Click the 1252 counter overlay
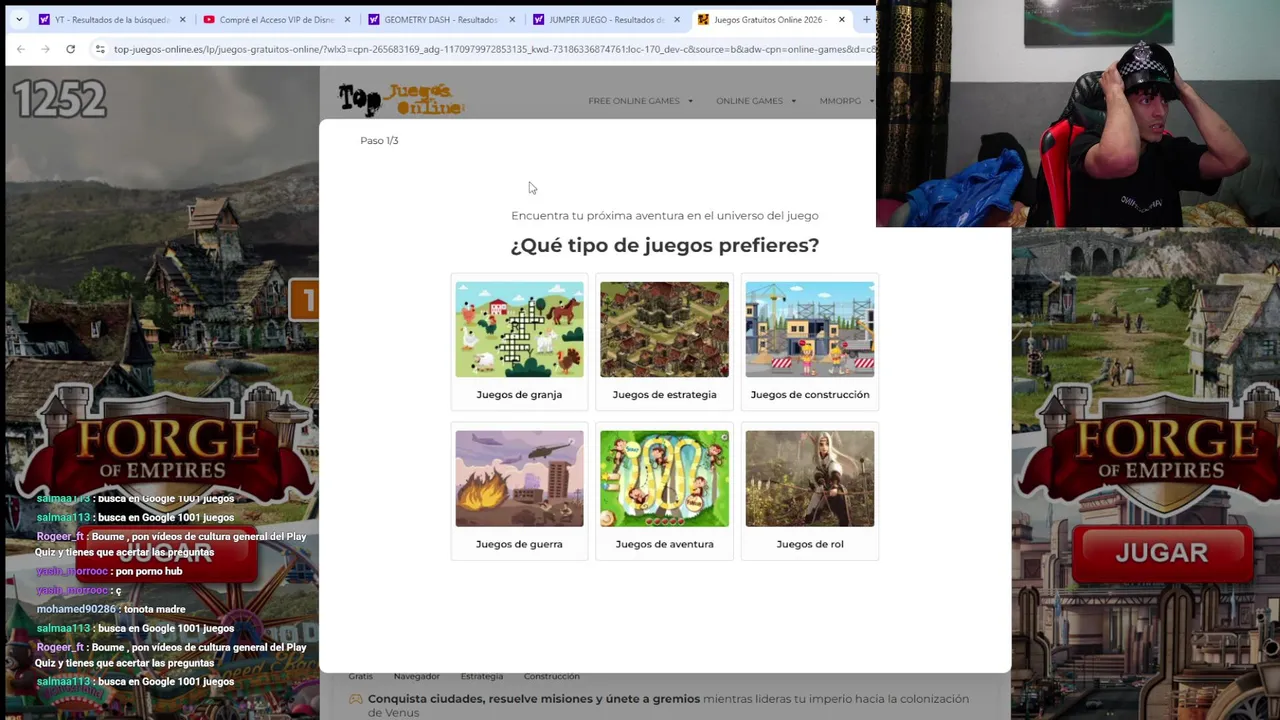The width and height of the screenshot is (1280, 720). 60,99
